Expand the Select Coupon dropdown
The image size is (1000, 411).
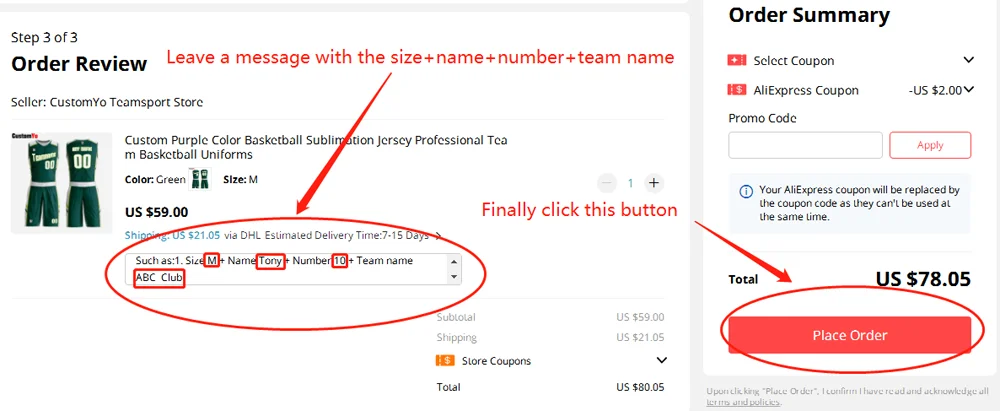click(x=968, y=60)
